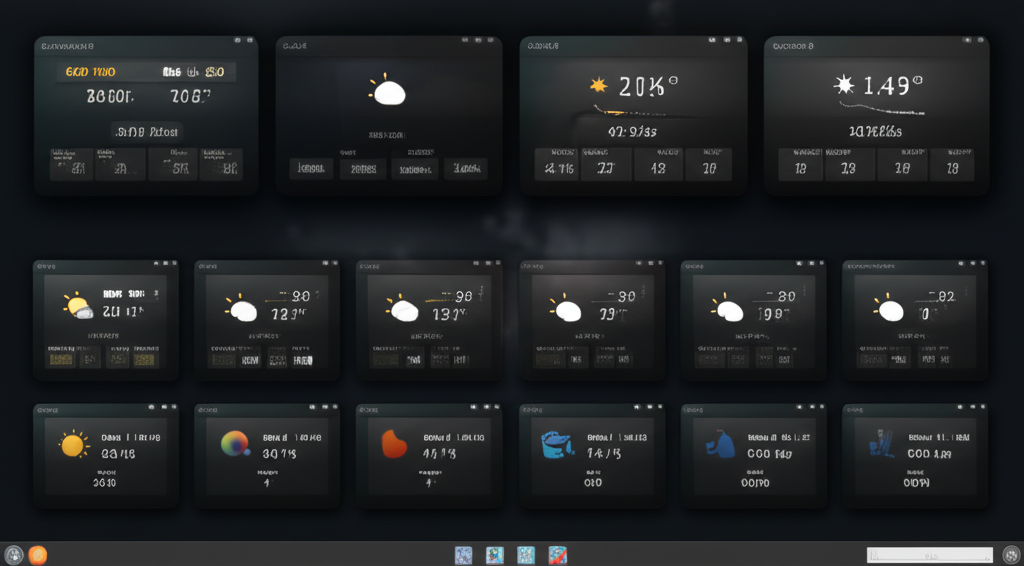Click the orange sun icon beside 20K°

coord(598,85)
